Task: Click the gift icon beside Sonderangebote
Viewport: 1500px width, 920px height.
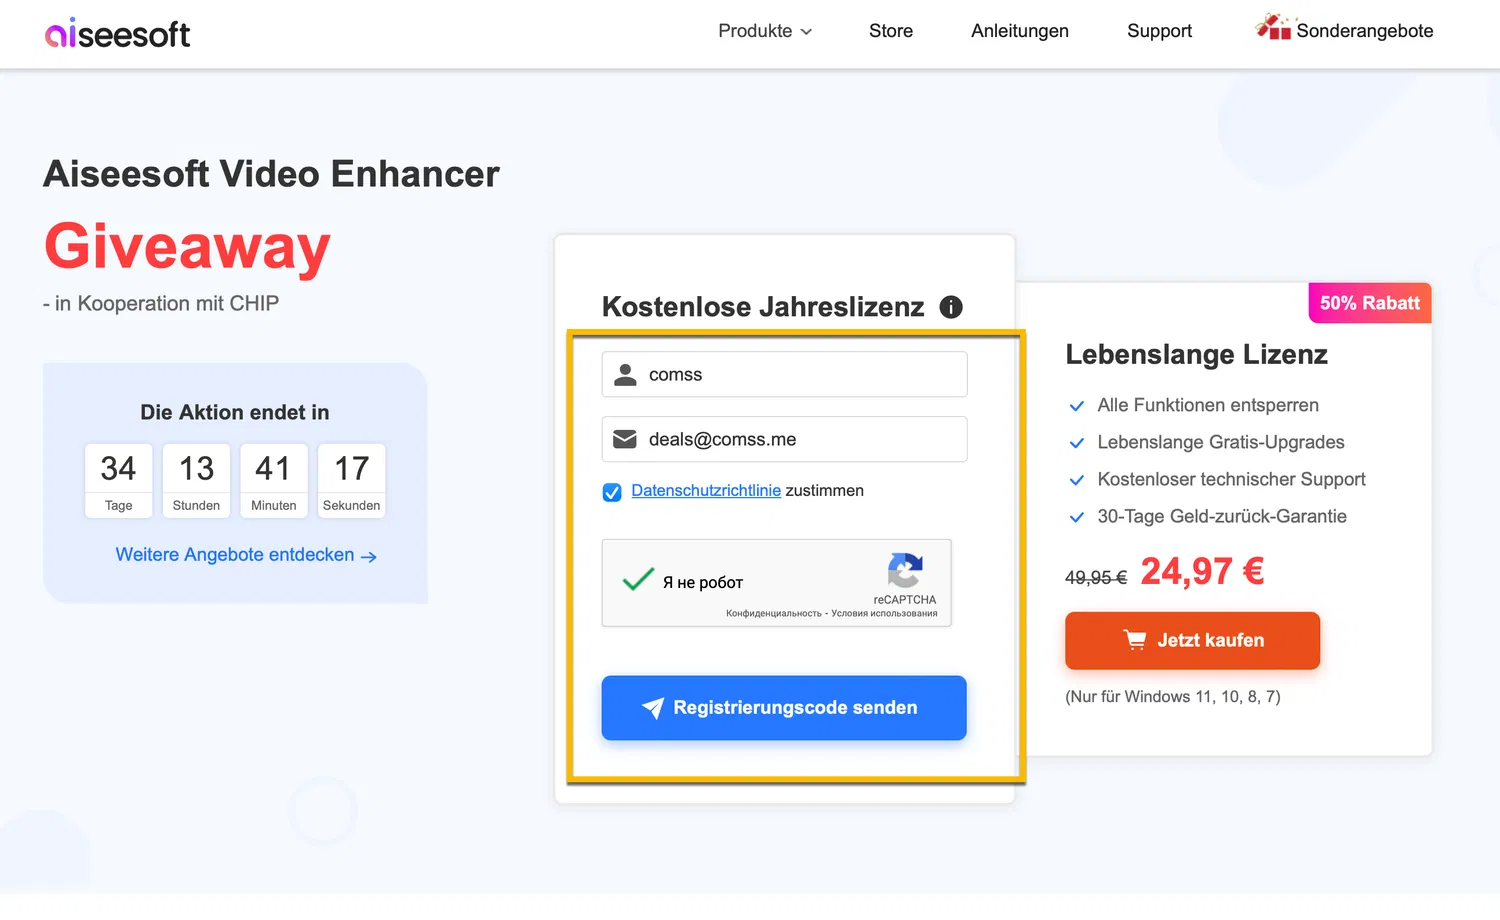Action: tap(1272, 28)
